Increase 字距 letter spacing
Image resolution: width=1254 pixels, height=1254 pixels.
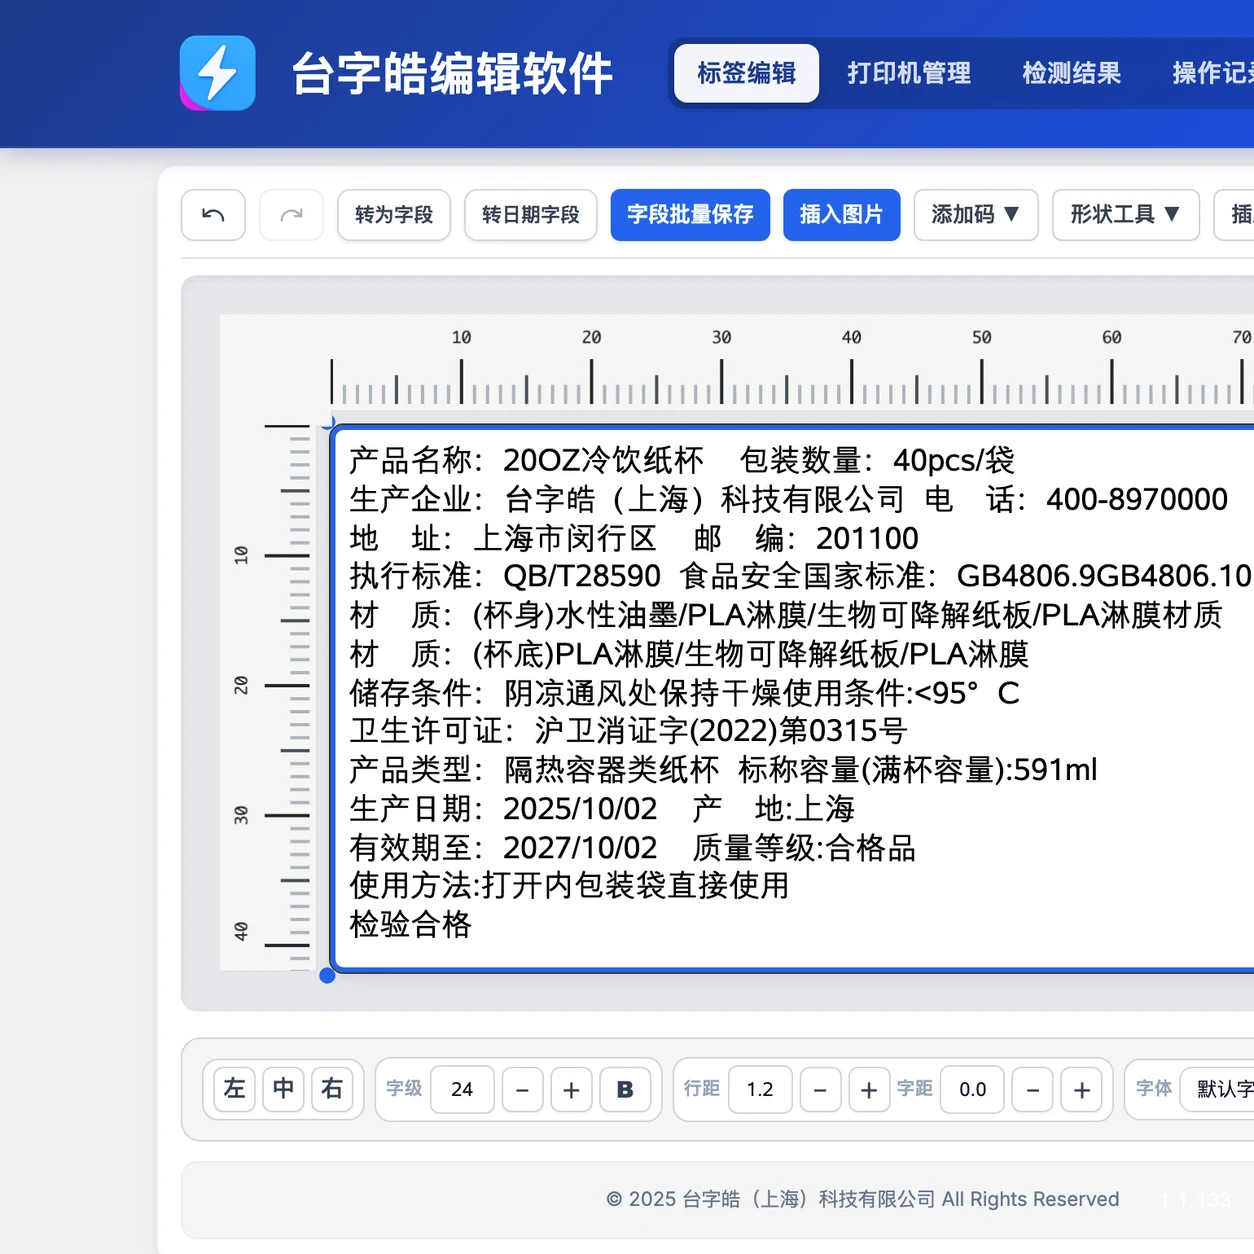(x=1082, y=1089)
